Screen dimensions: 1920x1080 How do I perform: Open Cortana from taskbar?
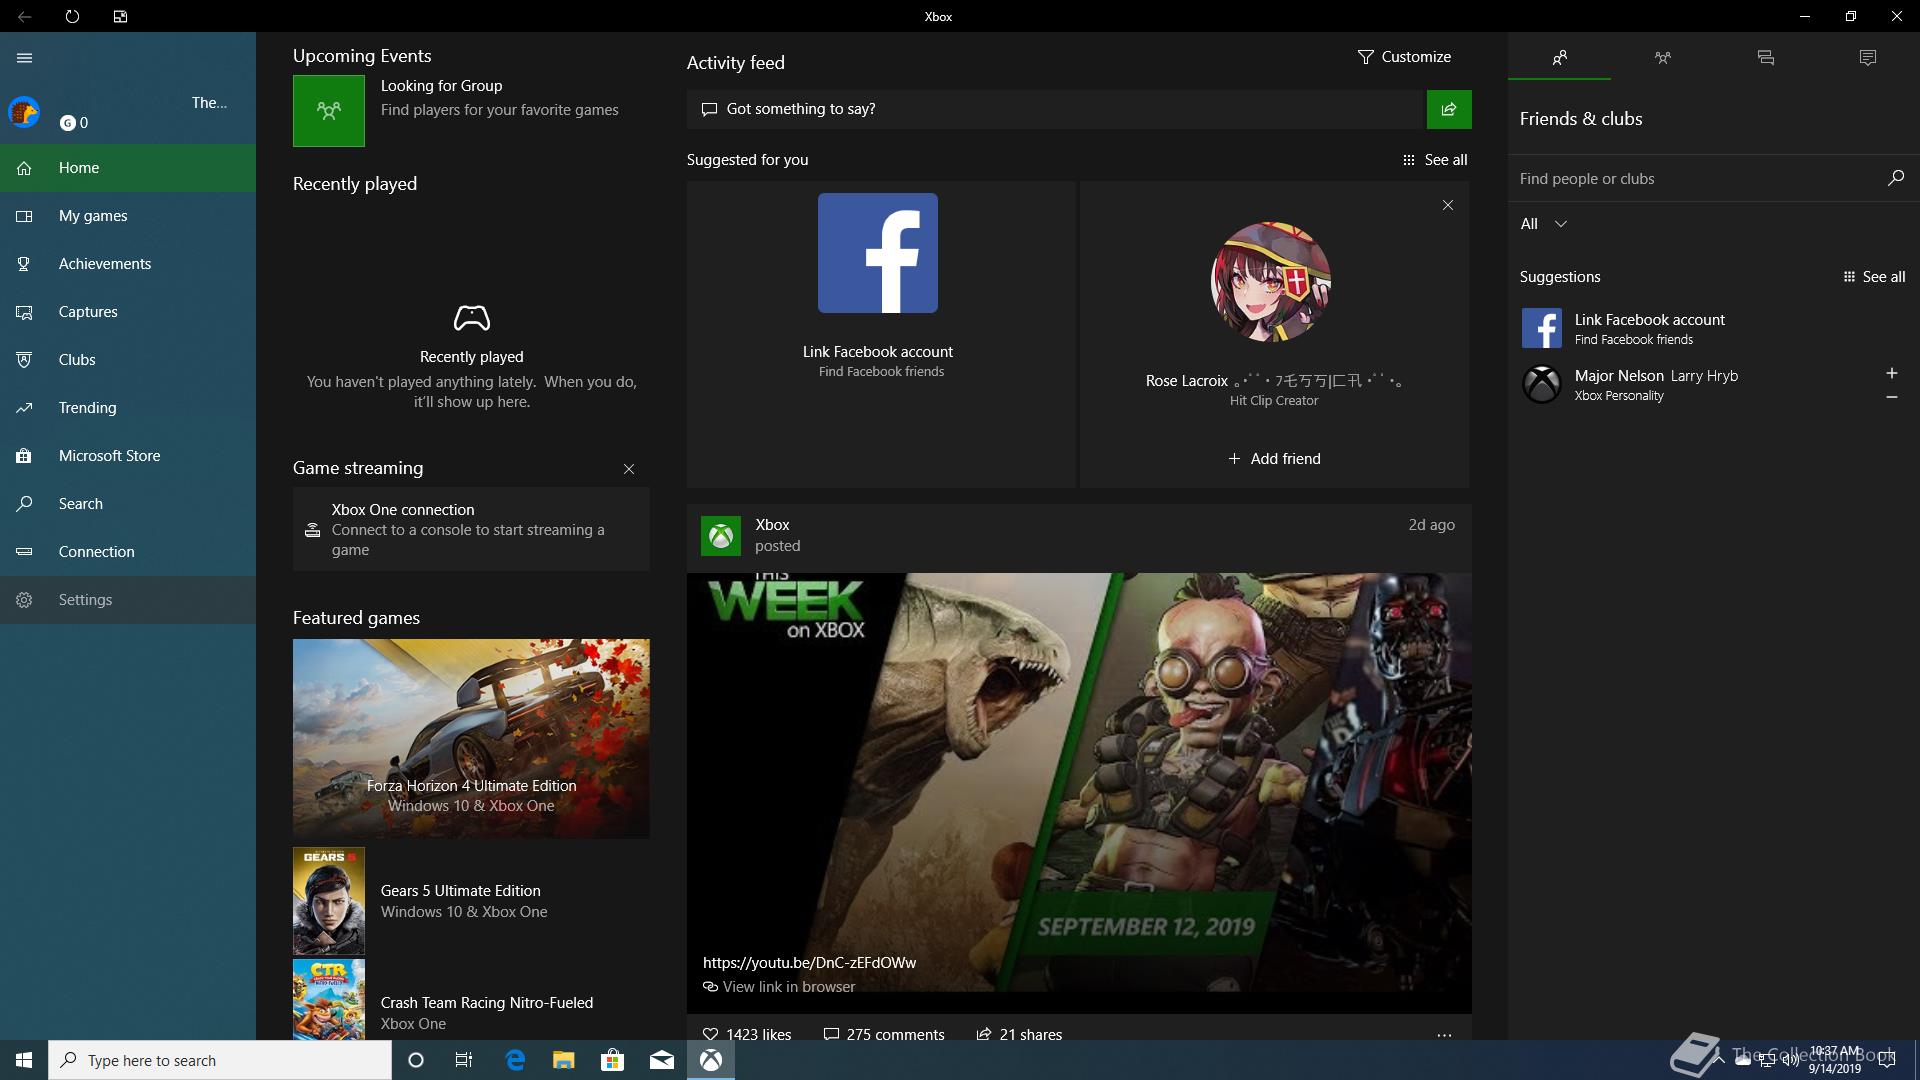click(416, 1060)
